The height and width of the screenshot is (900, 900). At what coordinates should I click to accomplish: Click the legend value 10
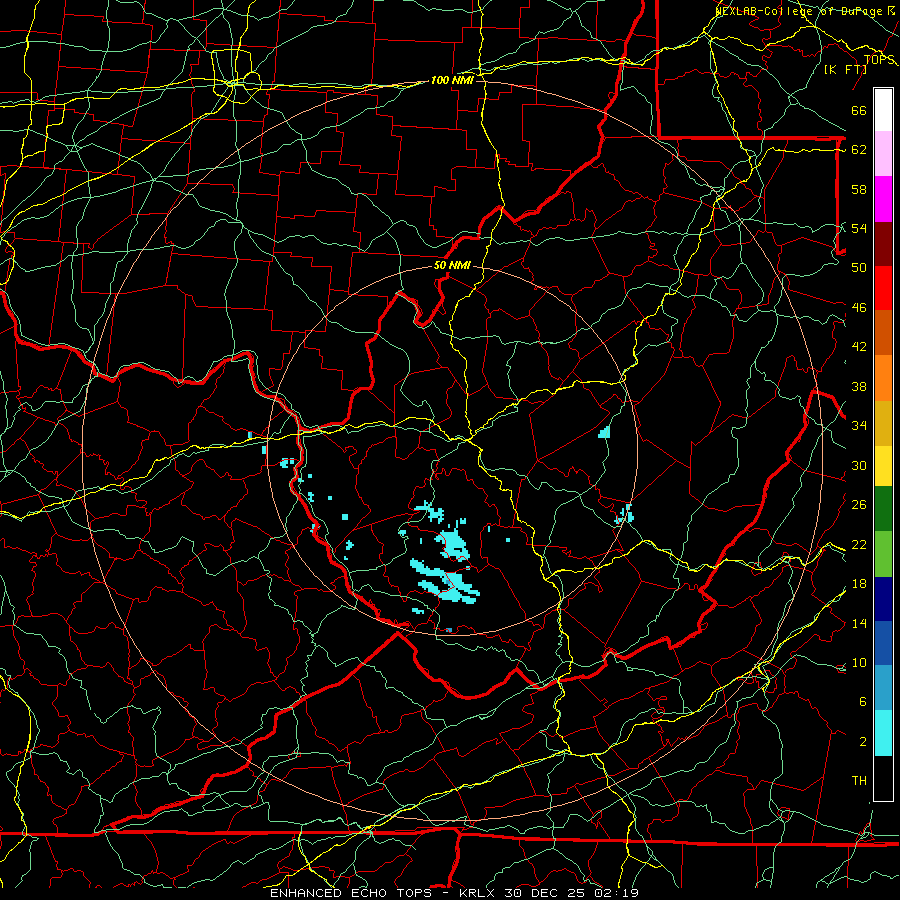[x=859, y=663]
